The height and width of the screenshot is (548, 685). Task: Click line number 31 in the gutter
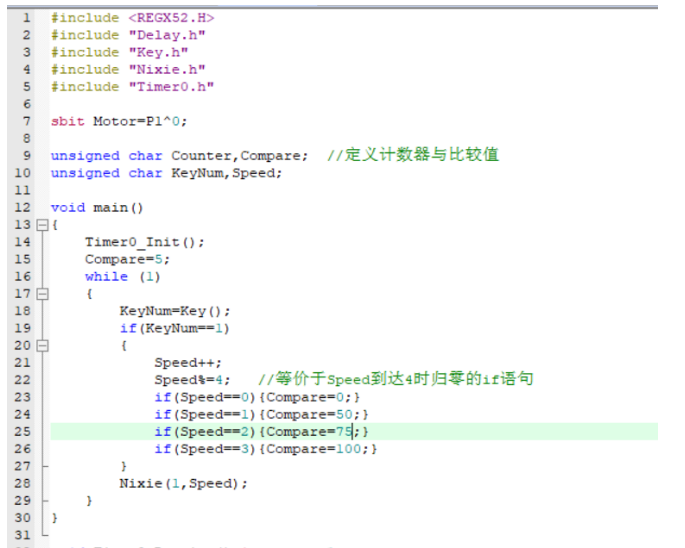pos(22,535)
